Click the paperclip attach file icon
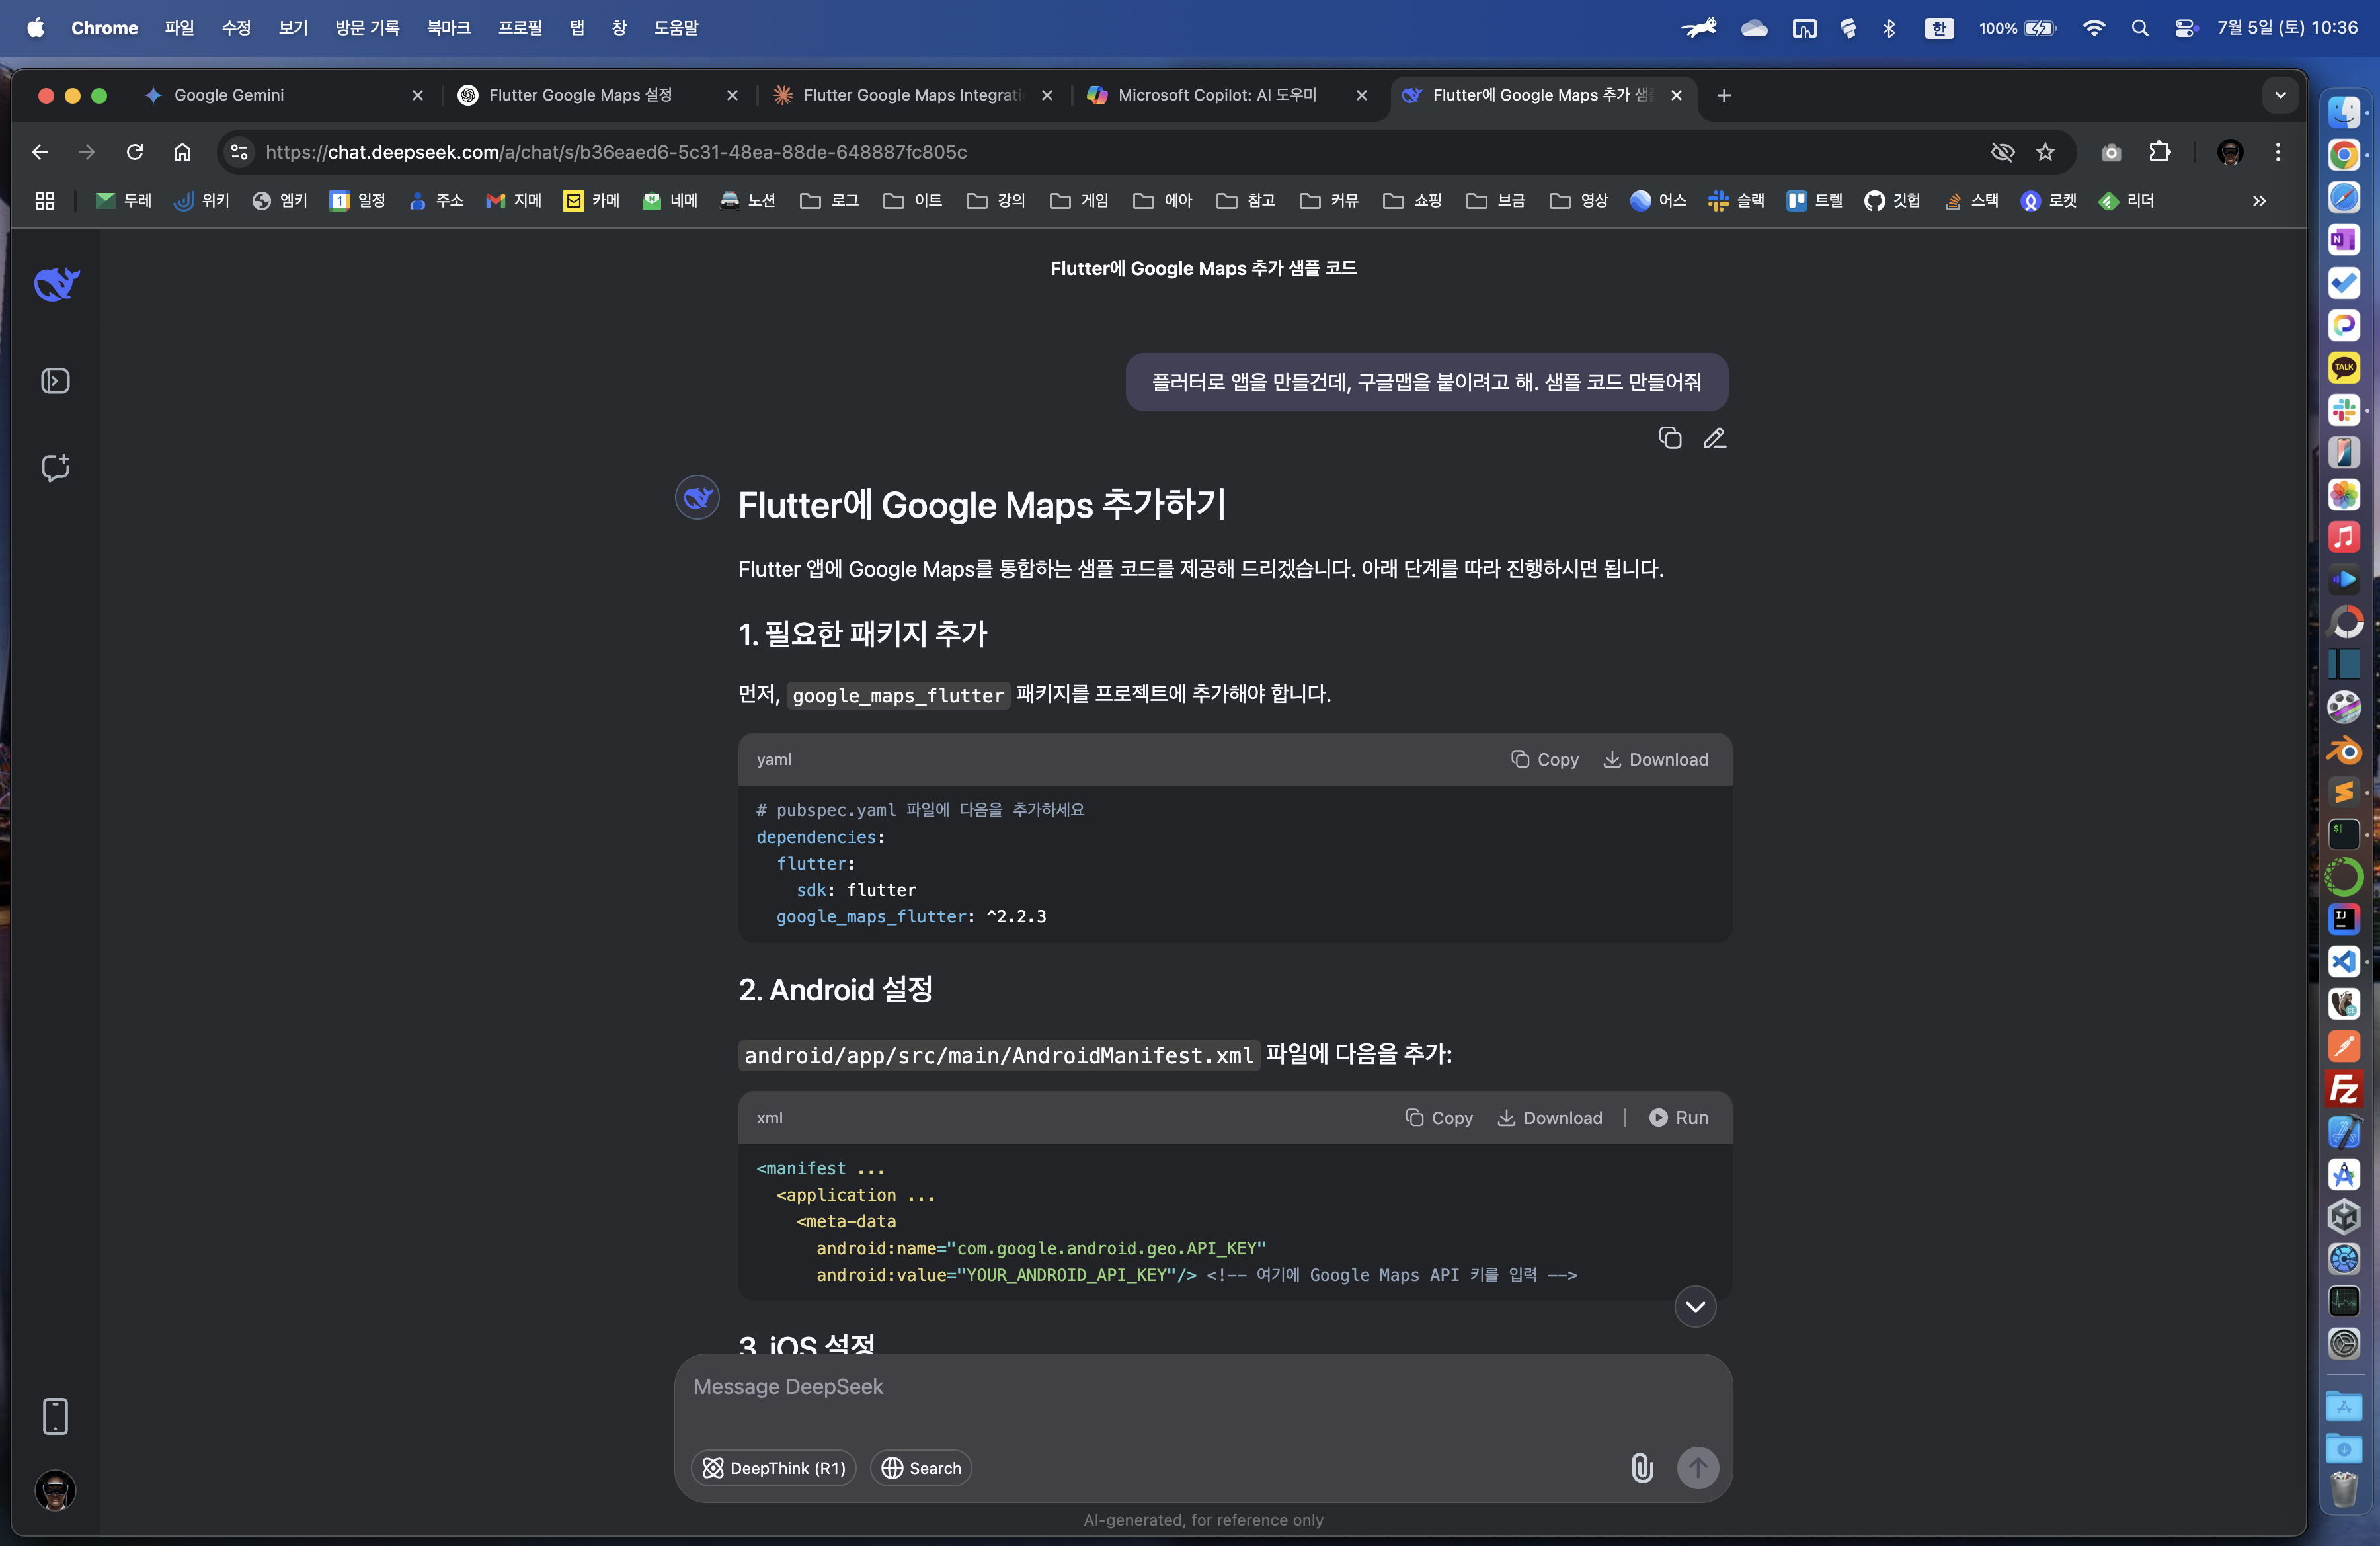 click(x=1641, y=1467)
